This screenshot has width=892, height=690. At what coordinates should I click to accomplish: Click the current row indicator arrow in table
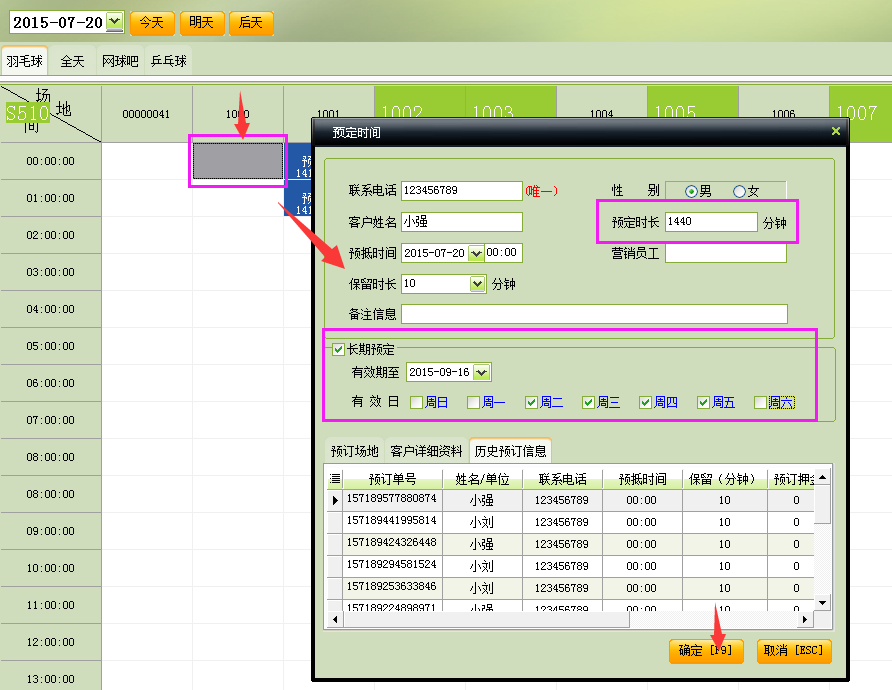335,501
